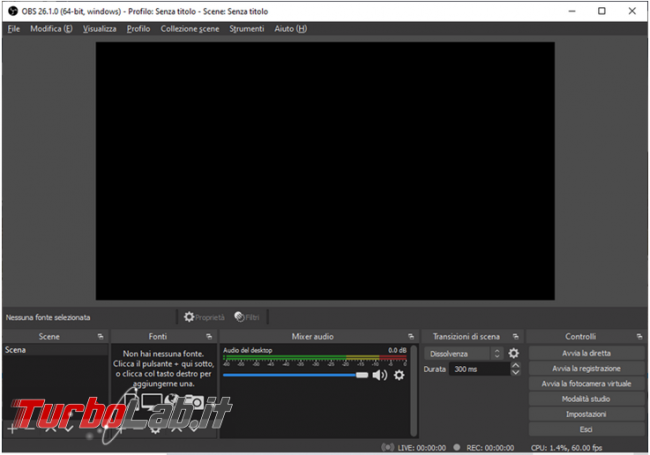Image resolution: width=650 pixels, height=455 pixels.
Task: Click the LIVE broadcast status icon
Action: point(388,447)
